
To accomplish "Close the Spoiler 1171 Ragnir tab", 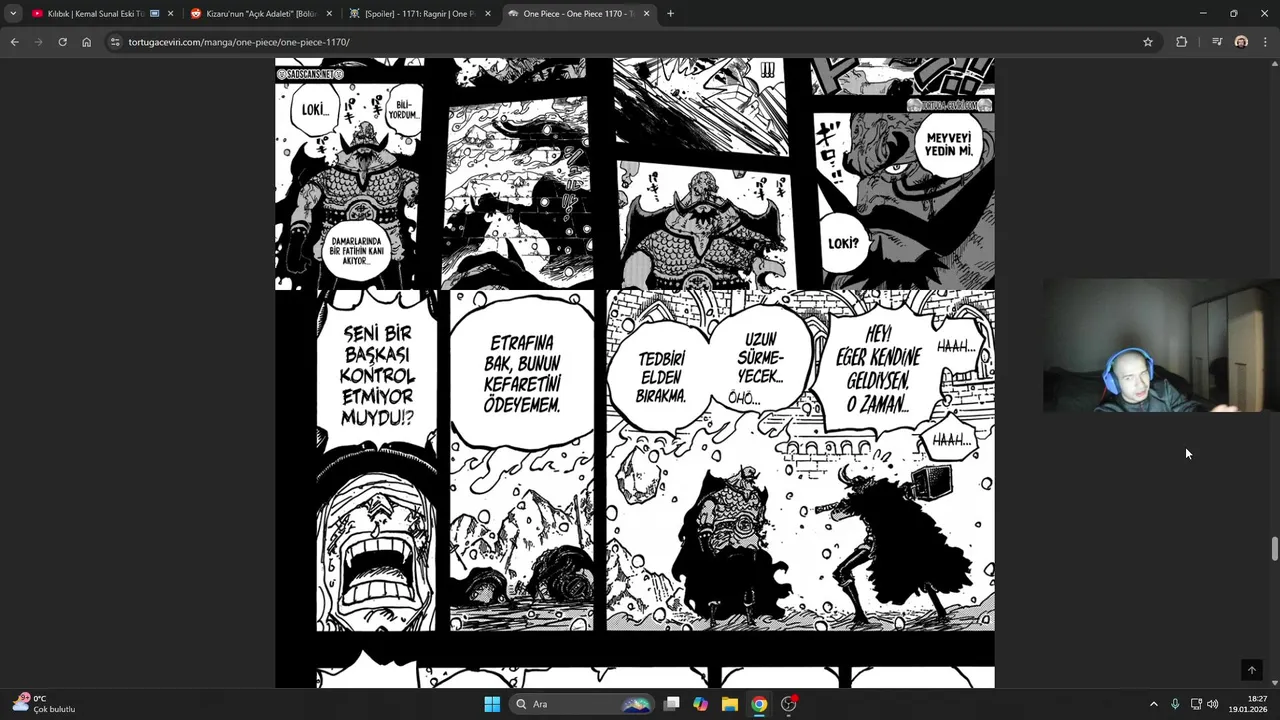I will (488, 13).
